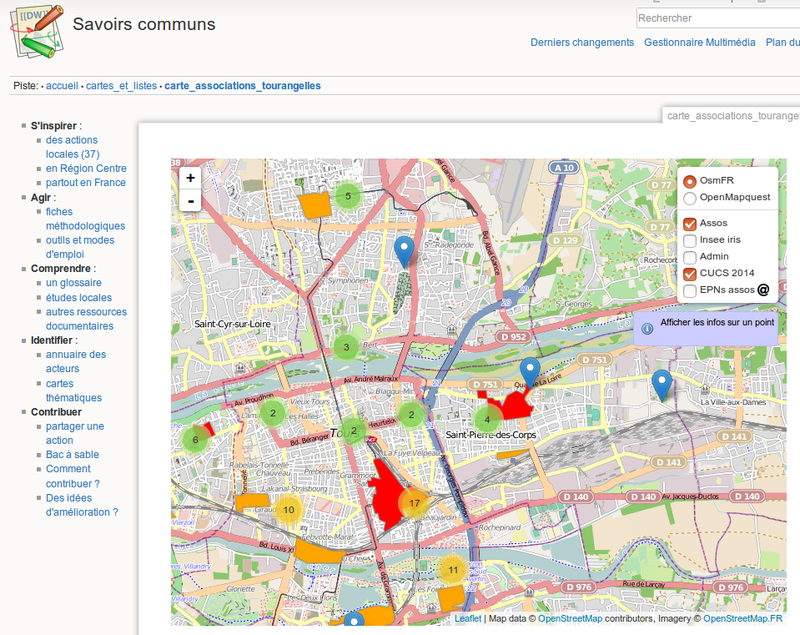The image size is (800, 635).
Task: Click the blue marker near La Ville-aux-Dames
Action: 661,383
